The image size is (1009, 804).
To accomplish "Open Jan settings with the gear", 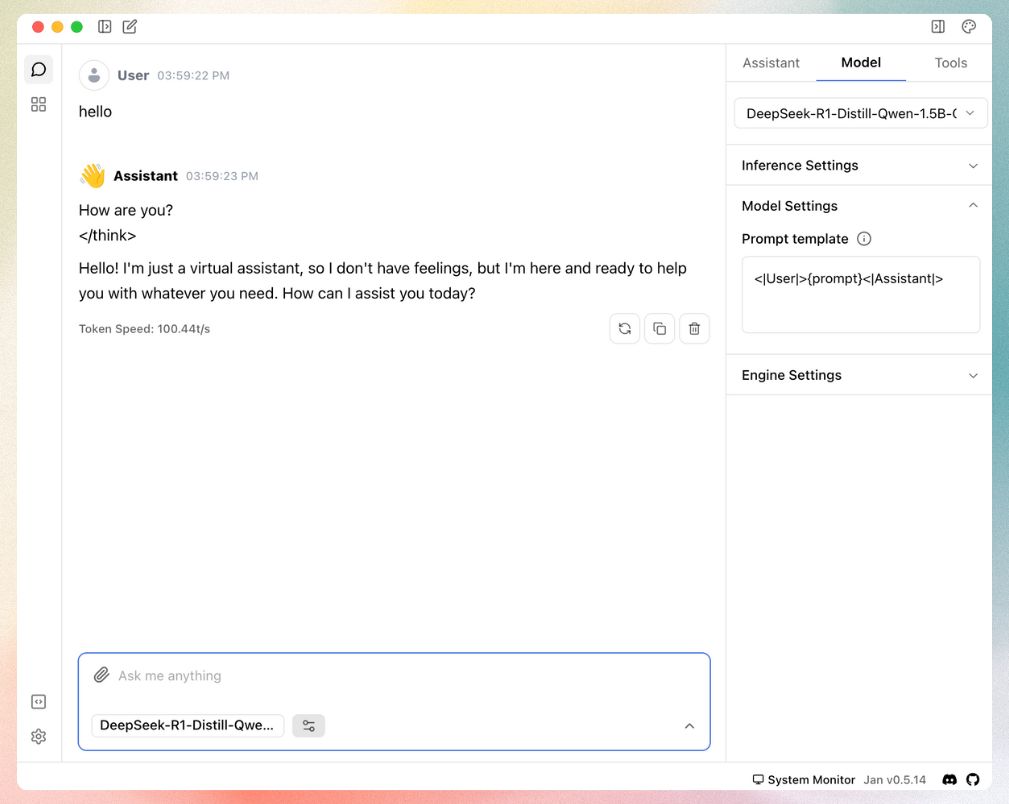I will pyautogui.click(x=38, y=736).
